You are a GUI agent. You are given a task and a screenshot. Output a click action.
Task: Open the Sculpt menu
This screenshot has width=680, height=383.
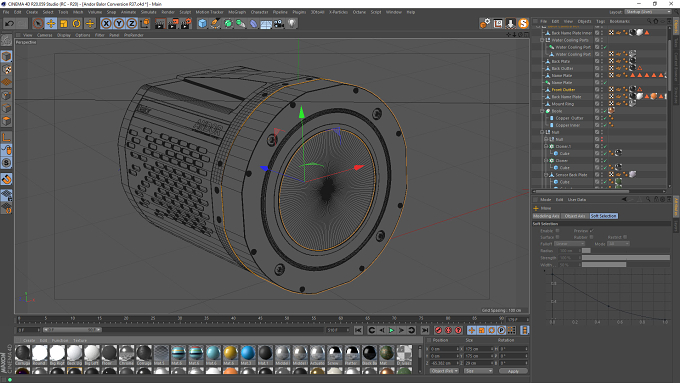(x=185, y=12)
